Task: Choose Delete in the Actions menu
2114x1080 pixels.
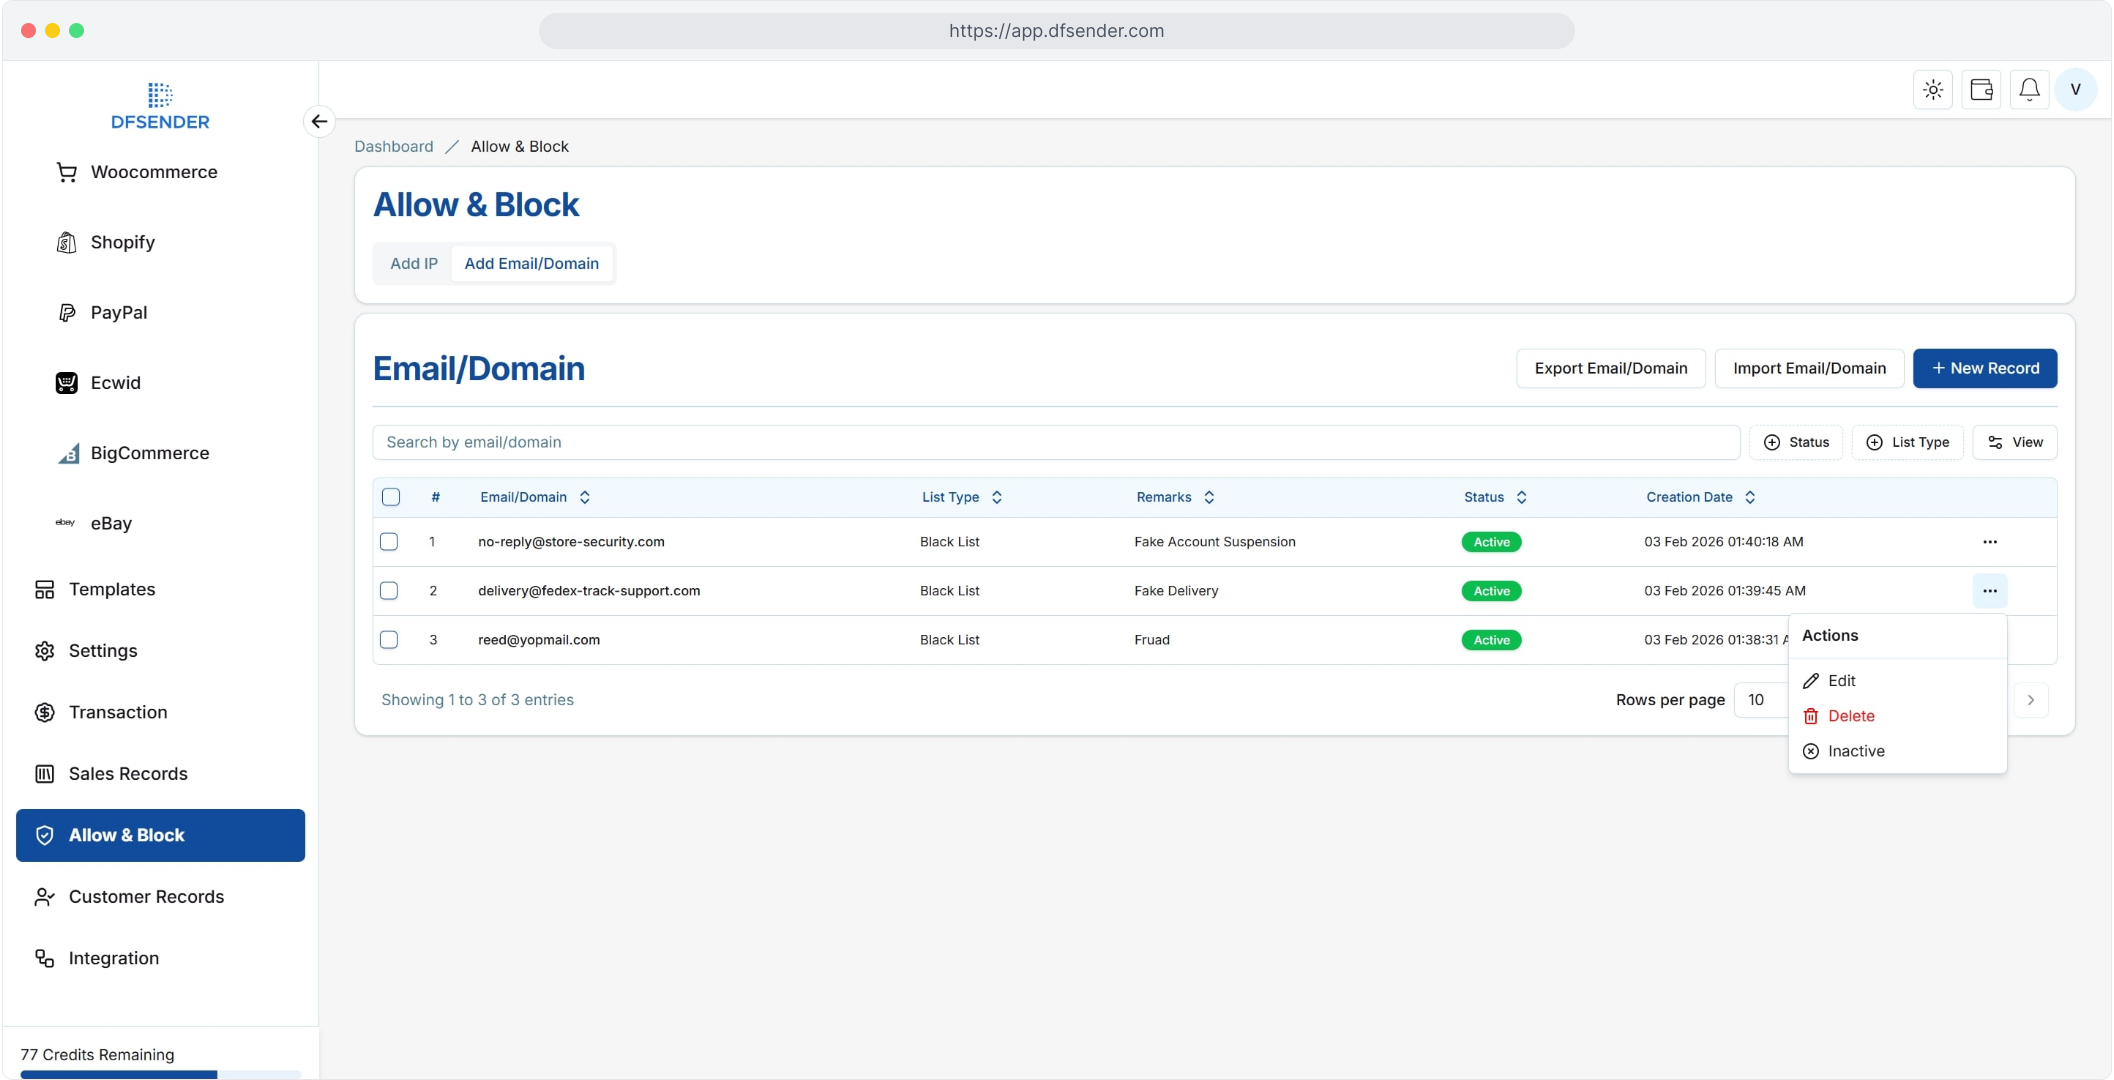Action: click(x=1850, y=716)
